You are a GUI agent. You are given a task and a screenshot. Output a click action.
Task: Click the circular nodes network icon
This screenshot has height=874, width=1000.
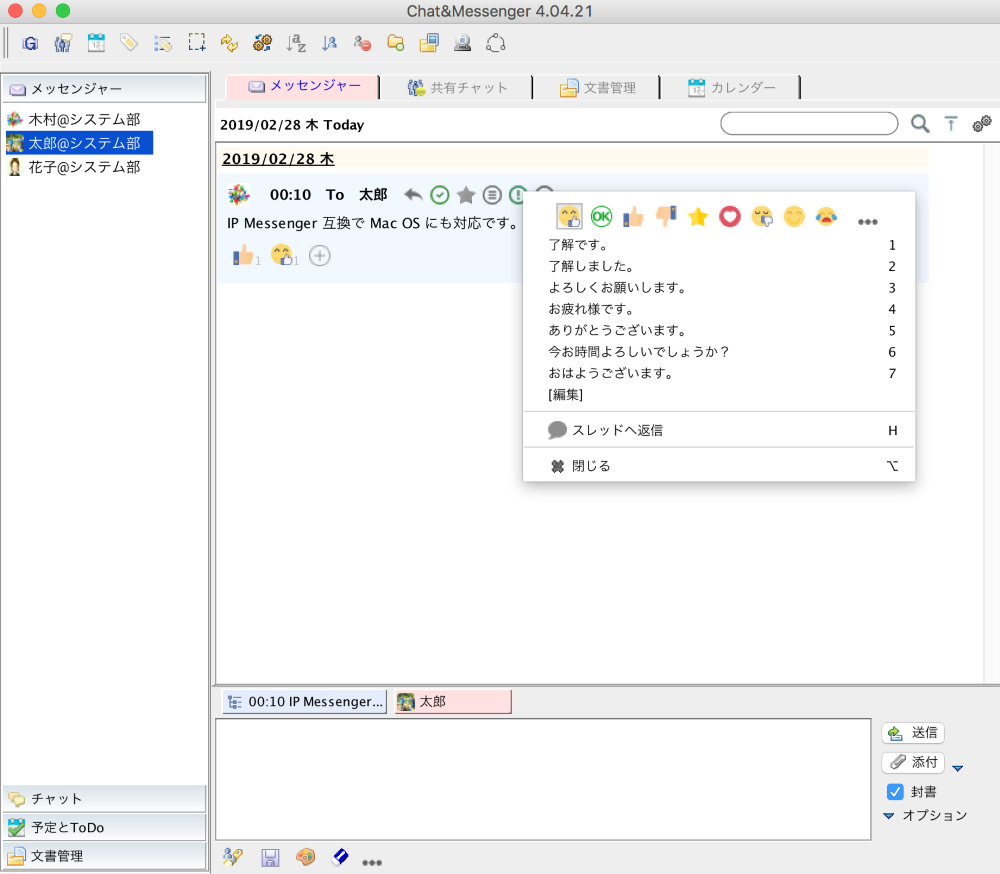pyautogui.click(x=496, y=43)
